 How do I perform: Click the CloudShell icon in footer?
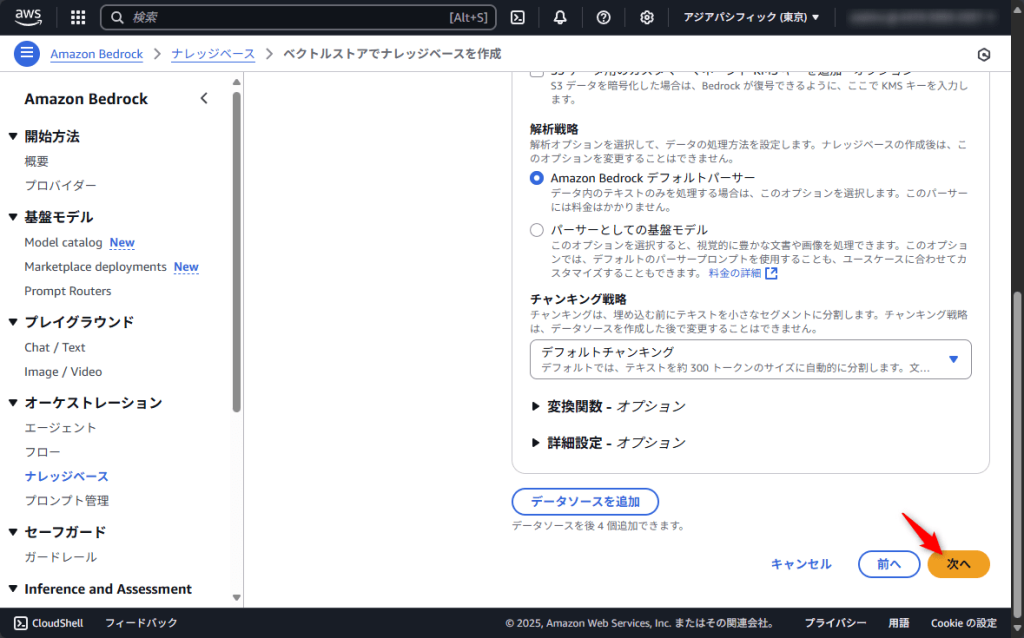(x=20, y=623)
